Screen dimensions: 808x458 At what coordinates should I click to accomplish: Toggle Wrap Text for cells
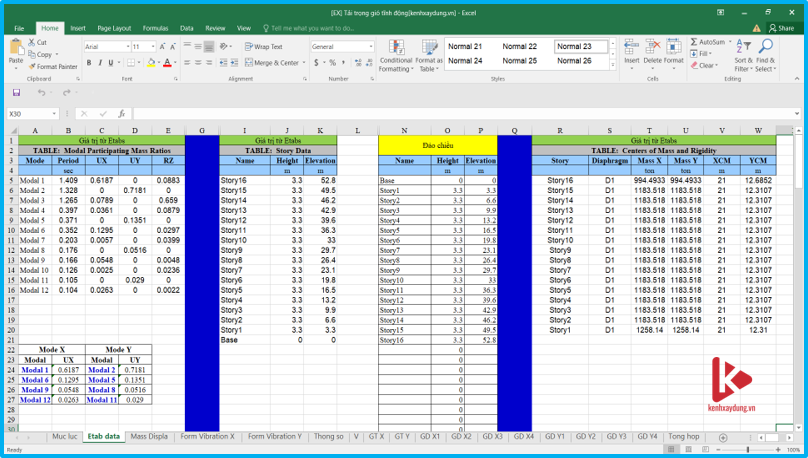pyautogui.click(x=264, y=47)
